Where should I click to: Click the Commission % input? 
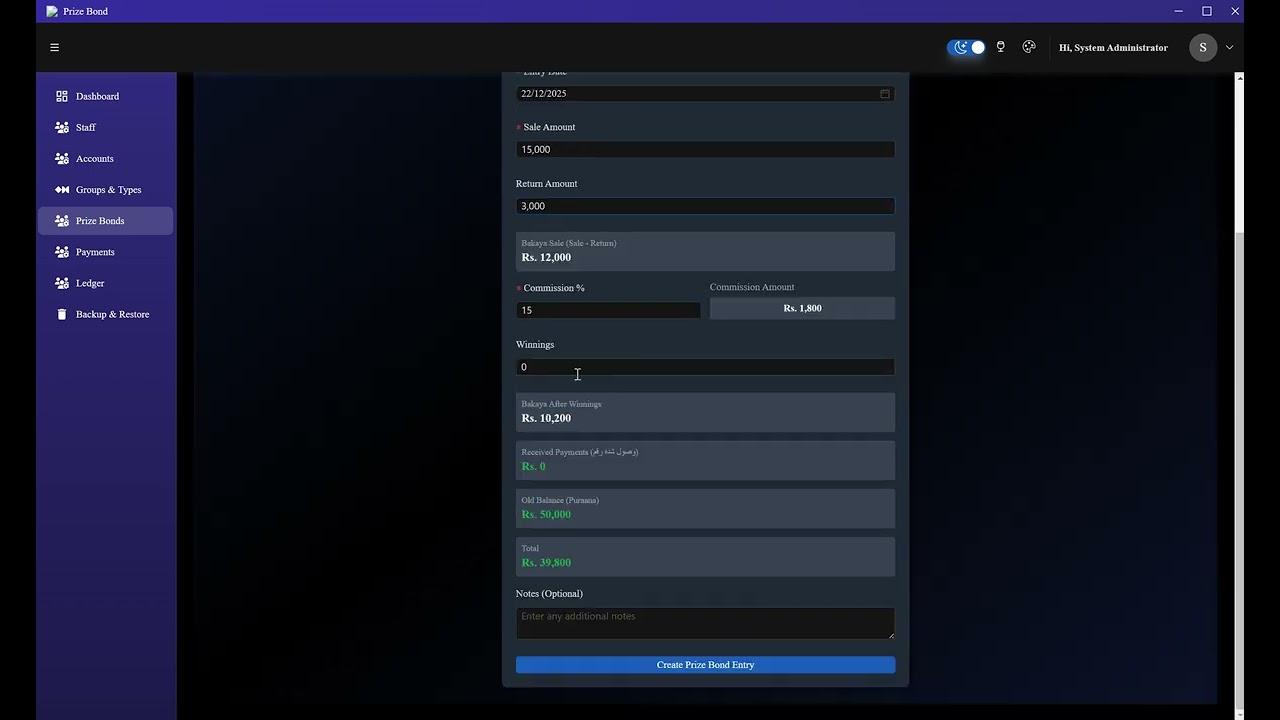pyautogui.click(x=608, y=310)
